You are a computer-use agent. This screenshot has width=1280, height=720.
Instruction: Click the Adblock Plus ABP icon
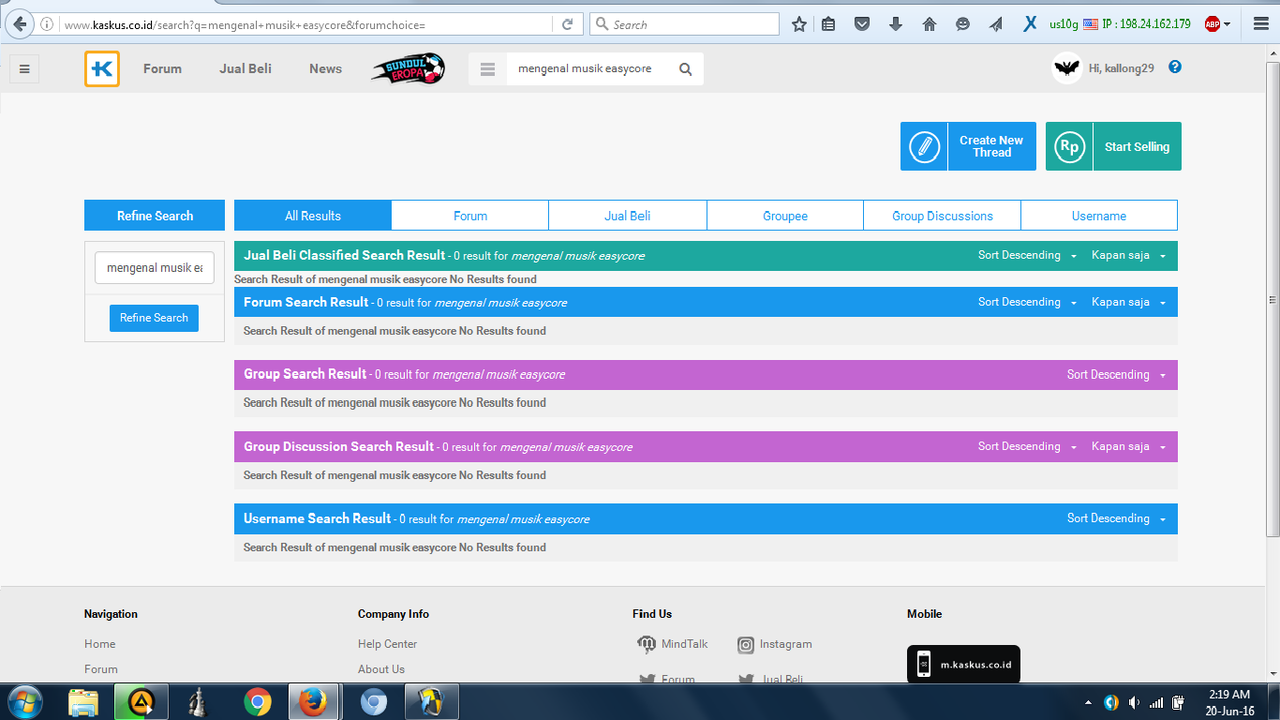pyautogui.click(x=1212, y=24)
